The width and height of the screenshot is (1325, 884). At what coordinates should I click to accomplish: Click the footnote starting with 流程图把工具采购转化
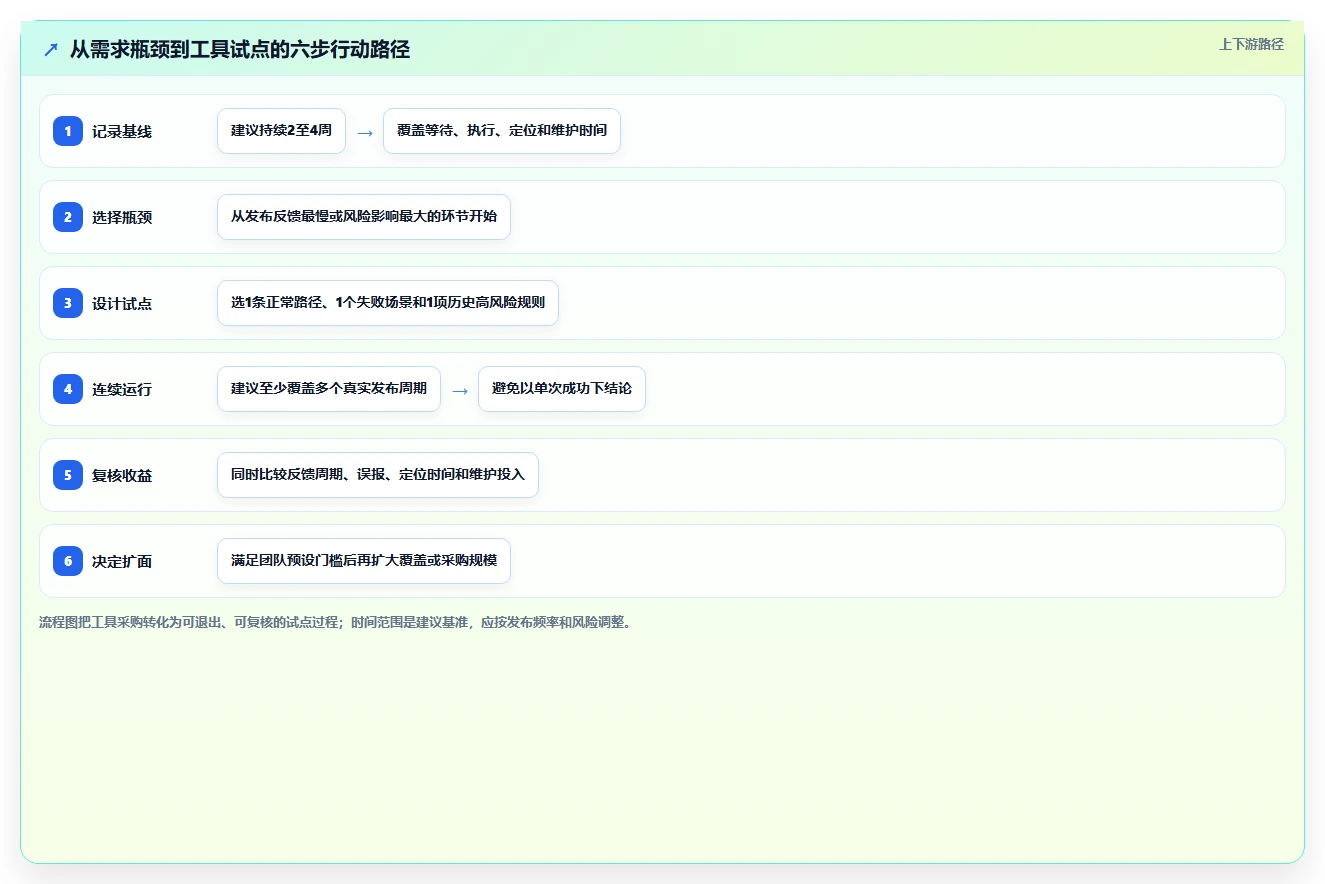coord(337,622)
